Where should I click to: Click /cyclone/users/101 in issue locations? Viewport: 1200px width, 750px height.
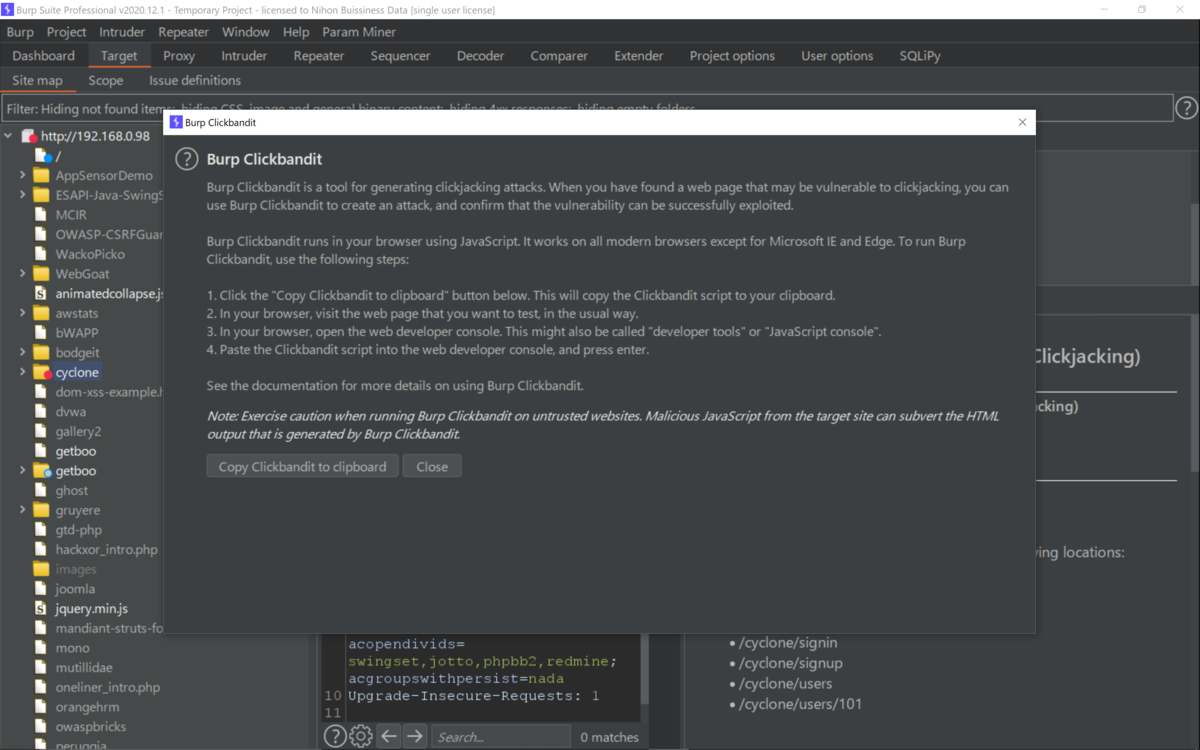(800, 704)
